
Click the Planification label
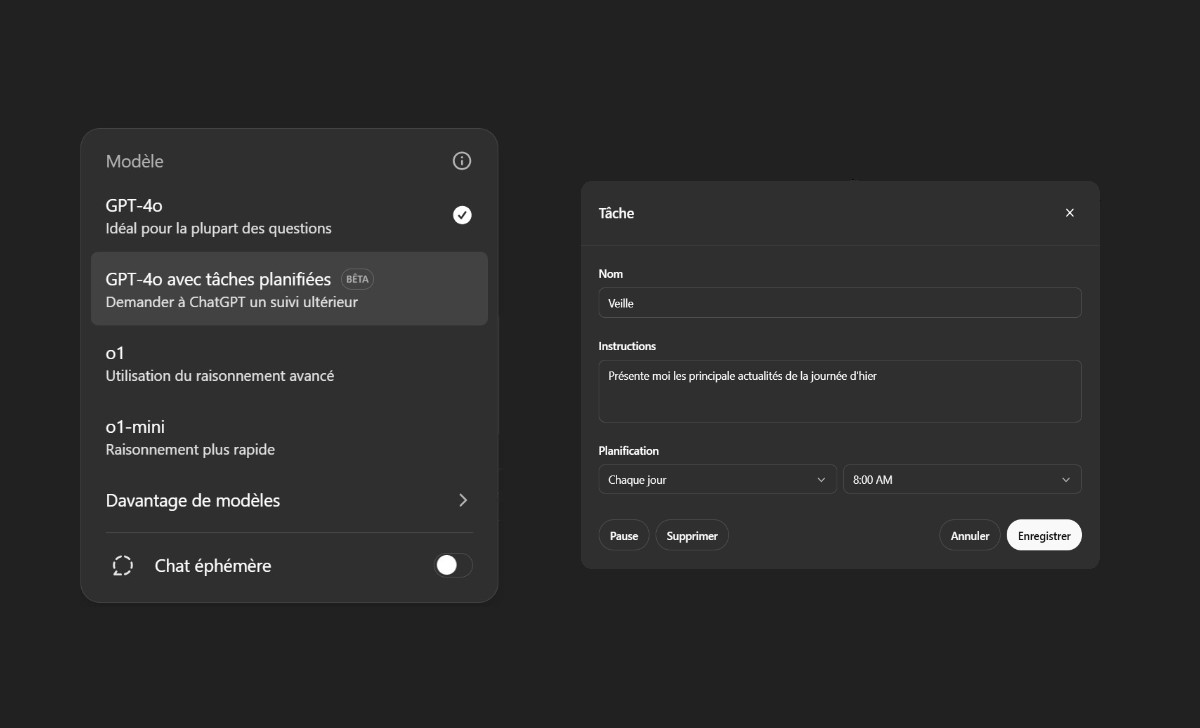click(629, 451)
